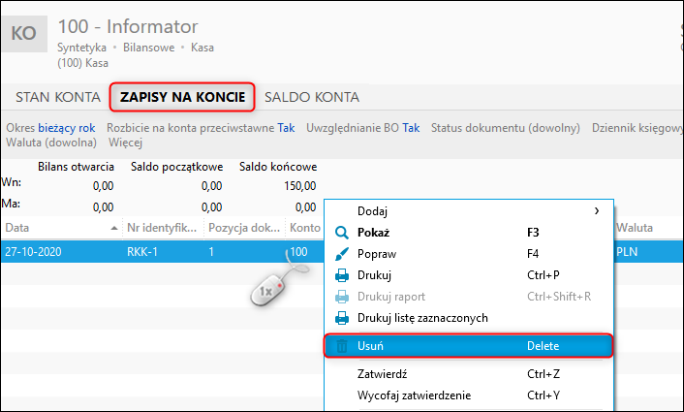
Task: Toggle Uwzględnianie BO Tak filter
Action: [363, 128]
